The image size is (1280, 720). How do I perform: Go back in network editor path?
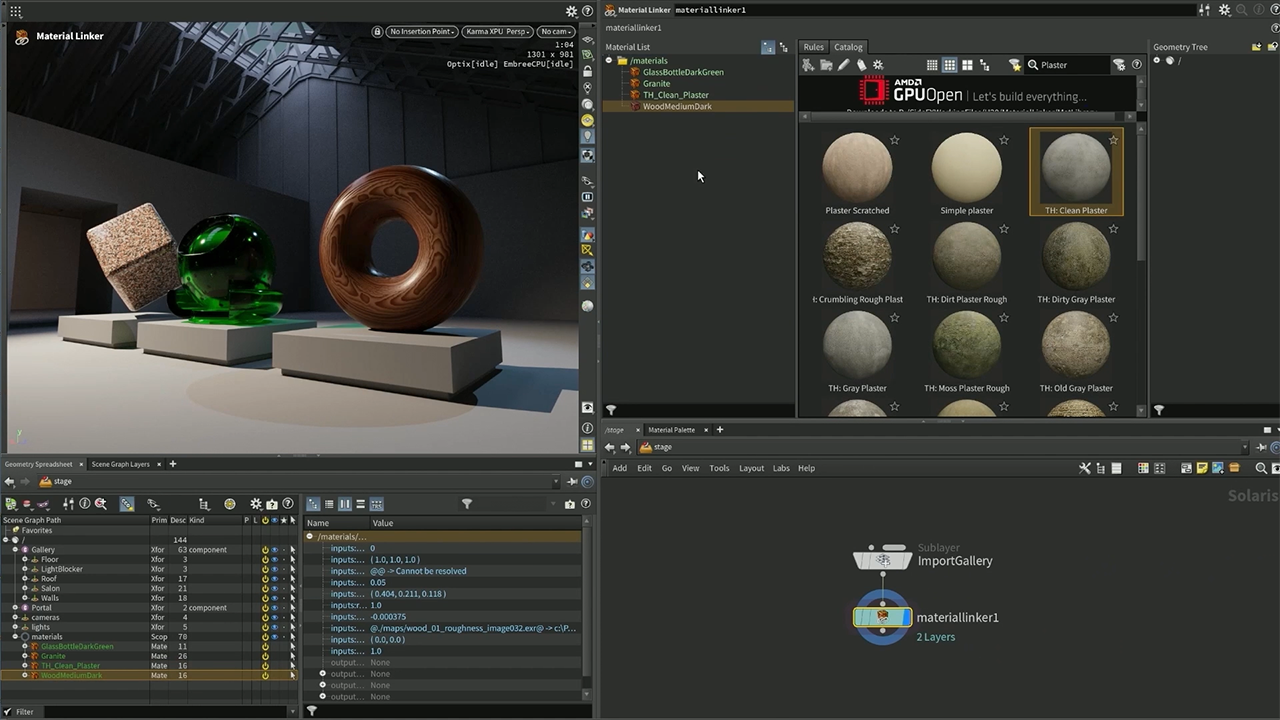(609, 447)
